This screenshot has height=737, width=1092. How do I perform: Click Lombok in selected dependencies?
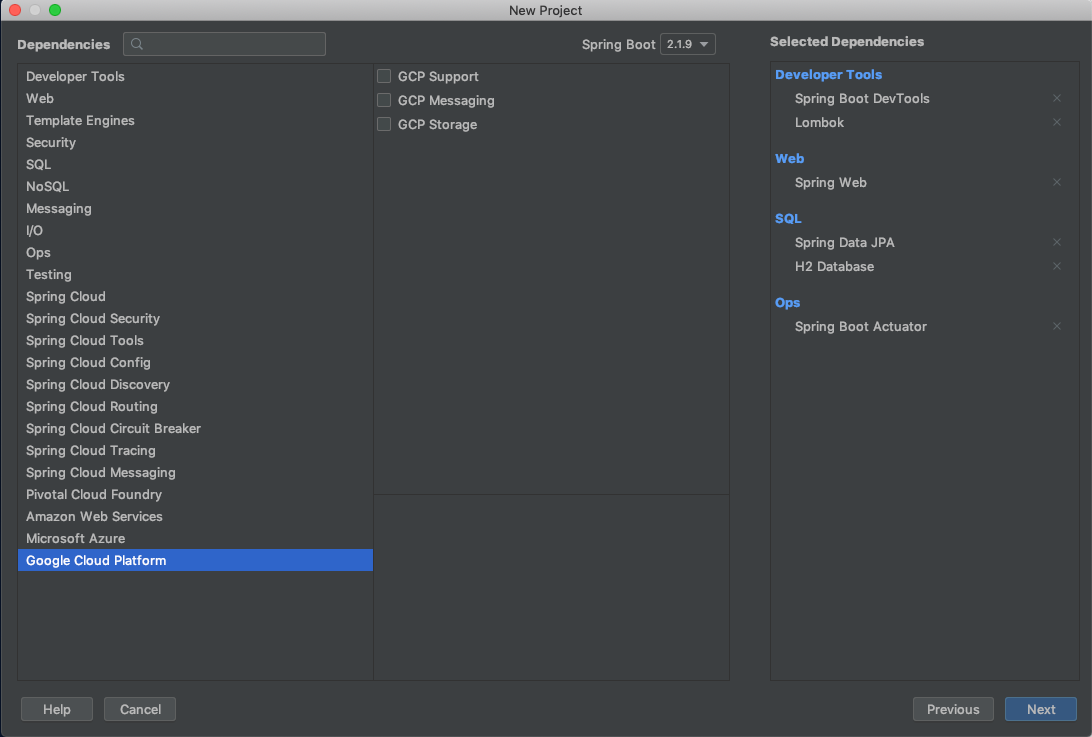pos(819,122)
